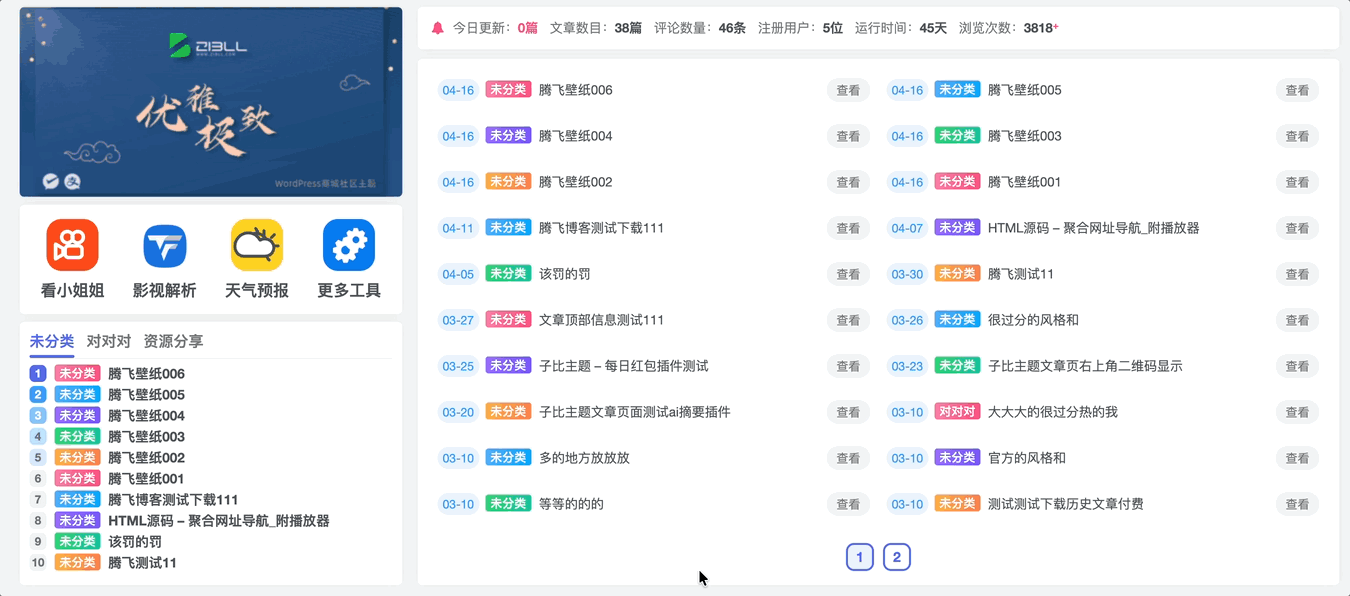The image size is (1350, 596).
Task: Open article 腾飞壁纸005 in main list
Action: pyautogui.click(x=1024, y=90)
